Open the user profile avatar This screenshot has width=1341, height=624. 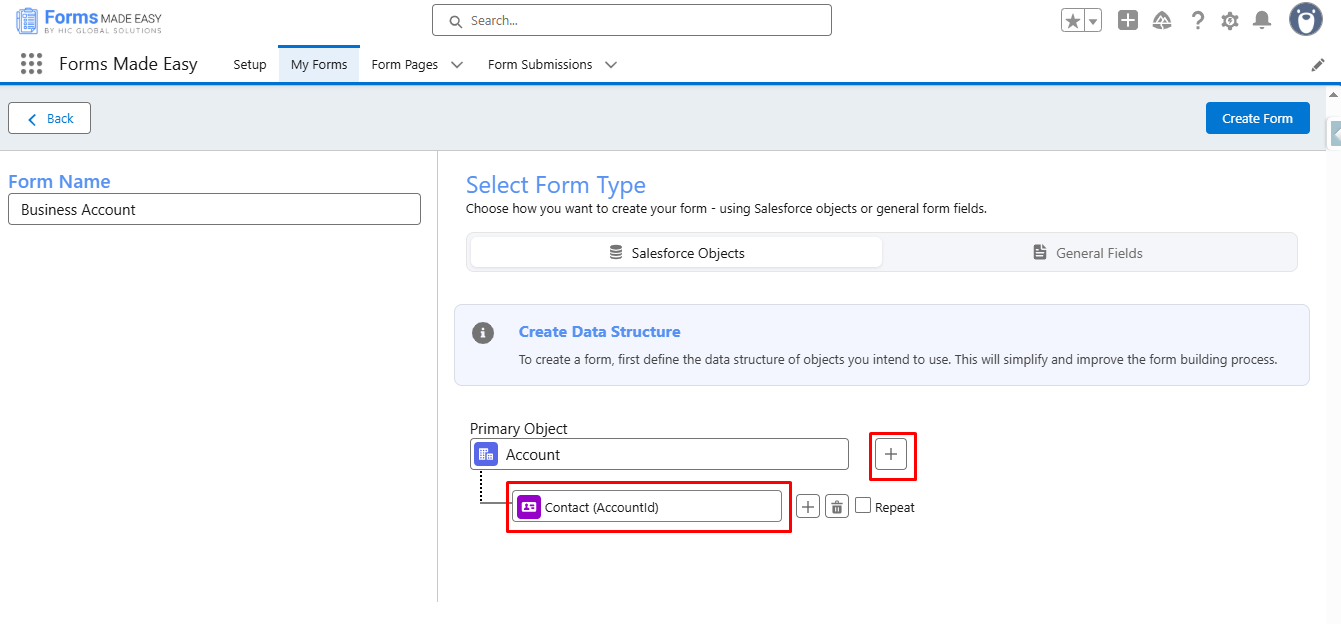pyautogui.click(x=1305, y=20)
